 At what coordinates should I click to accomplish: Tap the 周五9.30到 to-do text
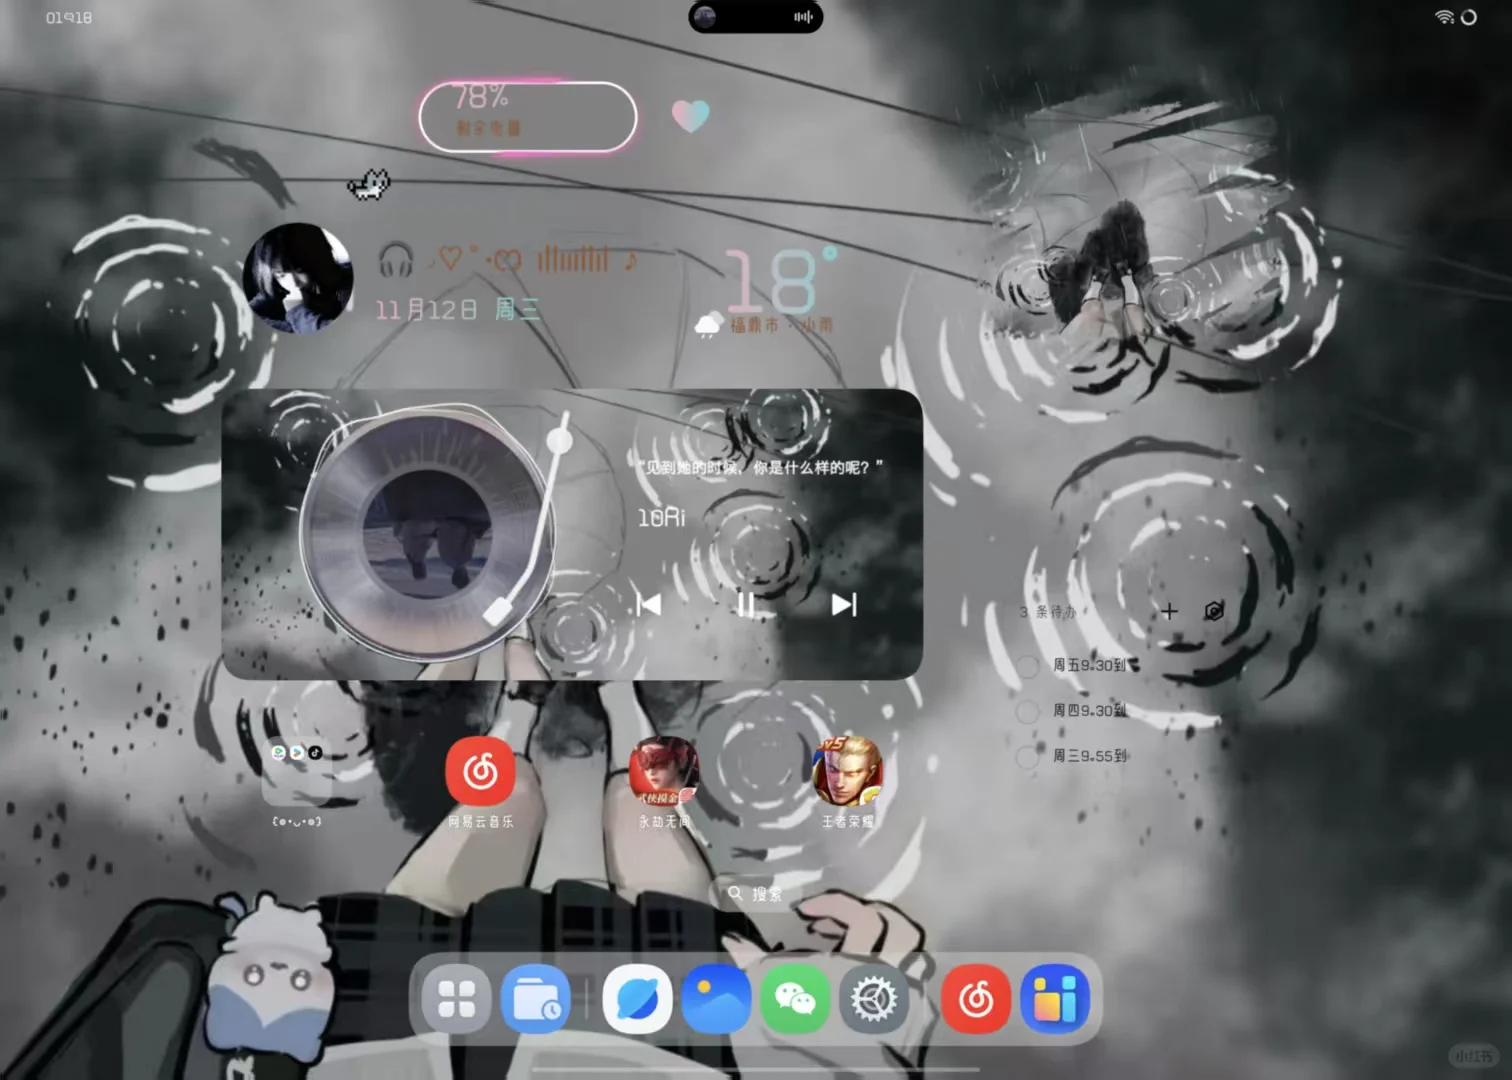point(1089,665)
